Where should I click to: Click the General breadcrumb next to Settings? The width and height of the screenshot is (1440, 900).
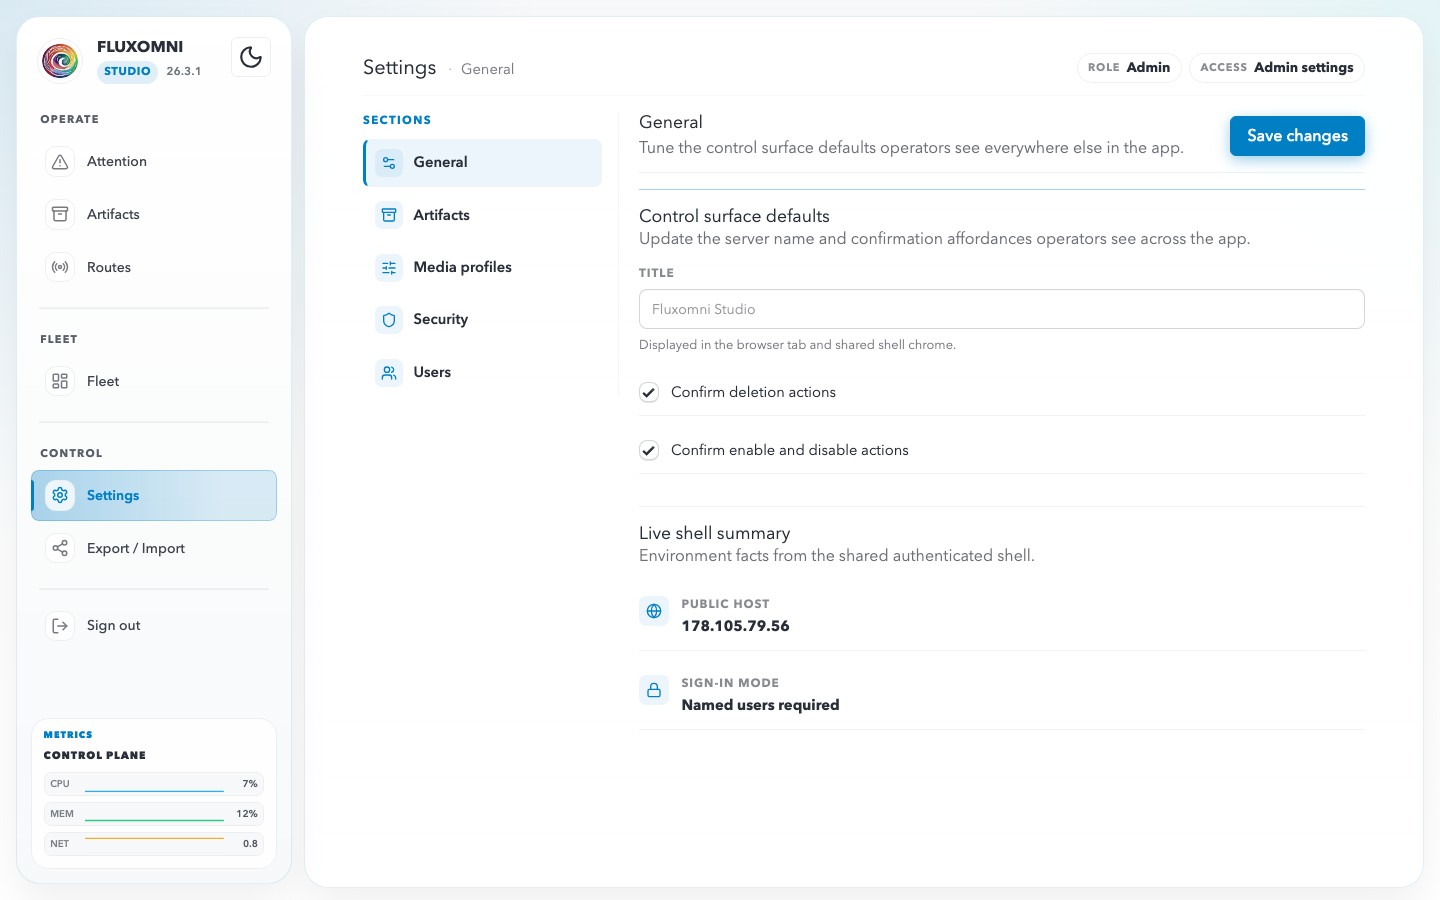[487, 69]
